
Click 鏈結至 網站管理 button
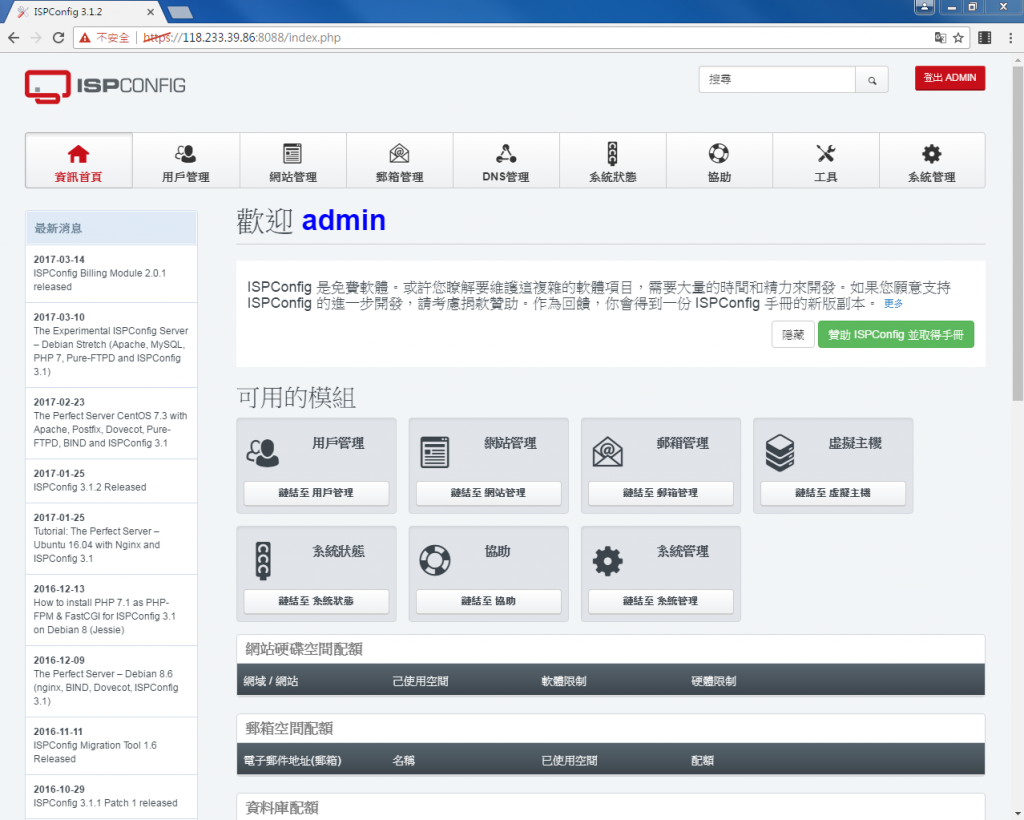pos(488,493)
